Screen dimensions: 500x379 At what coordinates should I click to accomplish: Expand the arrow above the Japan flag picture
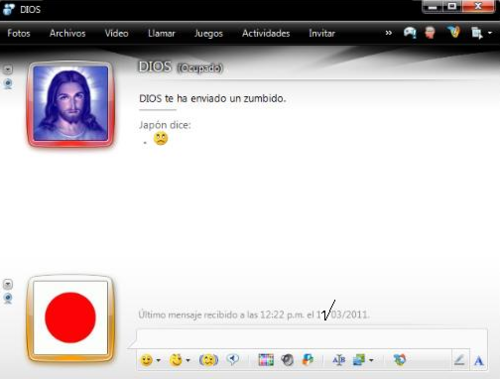point(8,284)
